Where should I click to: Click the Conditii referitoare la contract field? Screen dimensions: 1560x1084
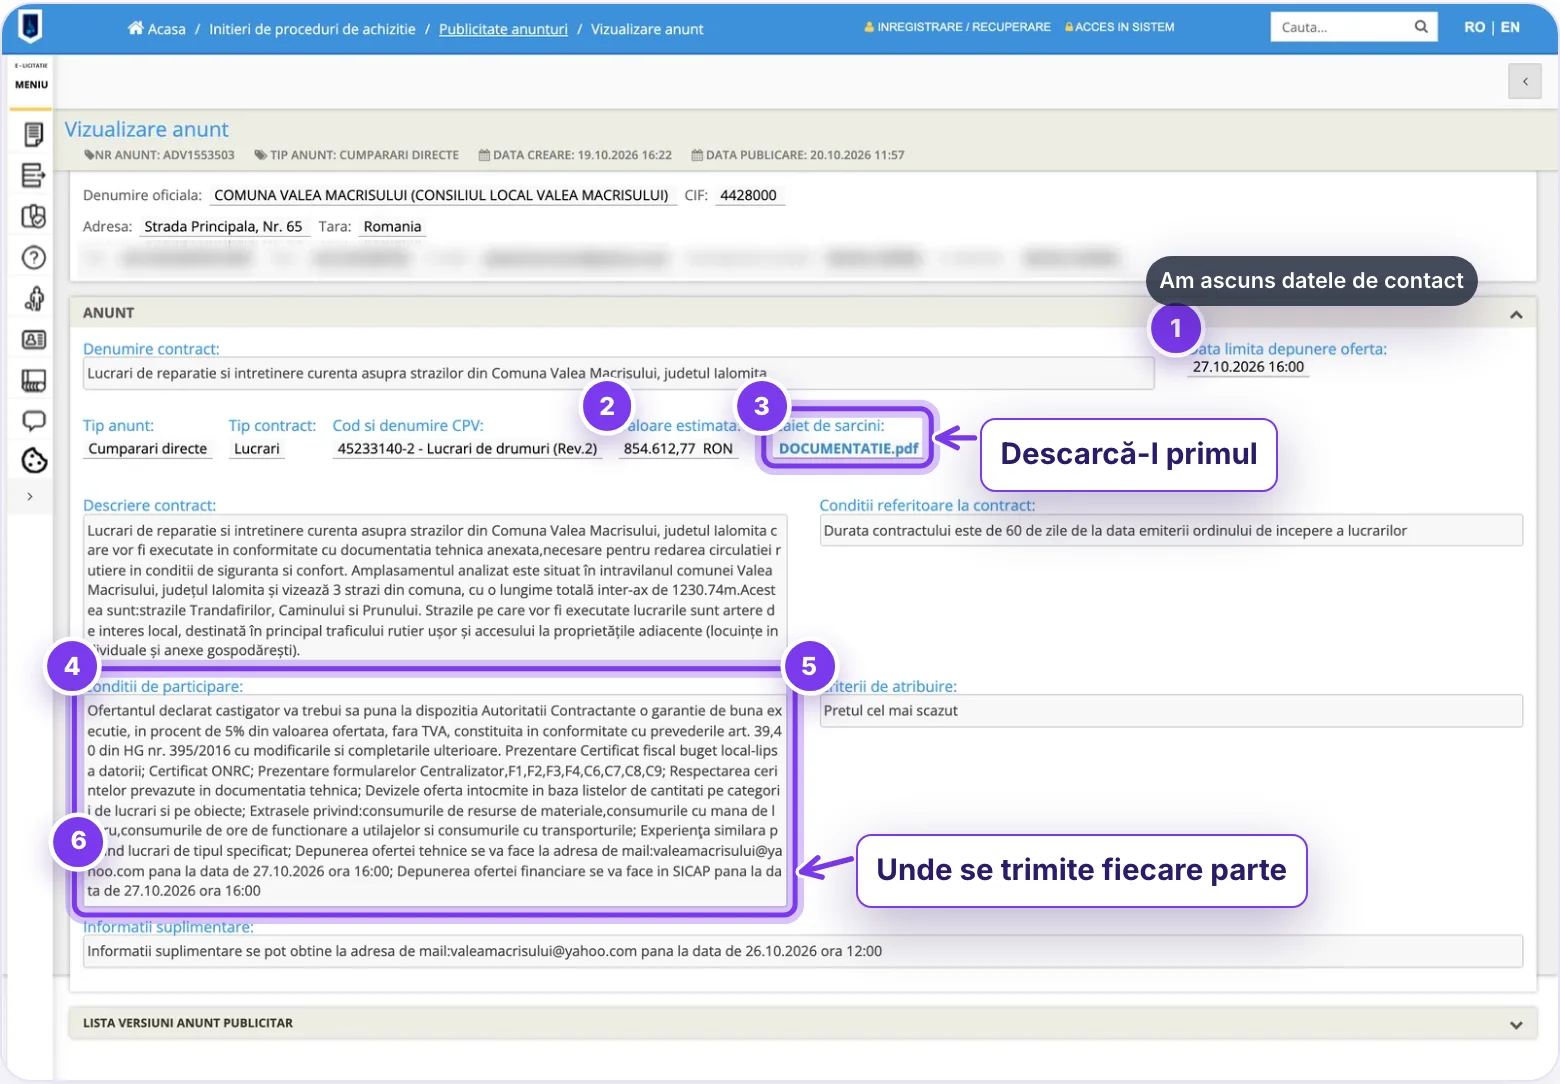point(1171,531)
